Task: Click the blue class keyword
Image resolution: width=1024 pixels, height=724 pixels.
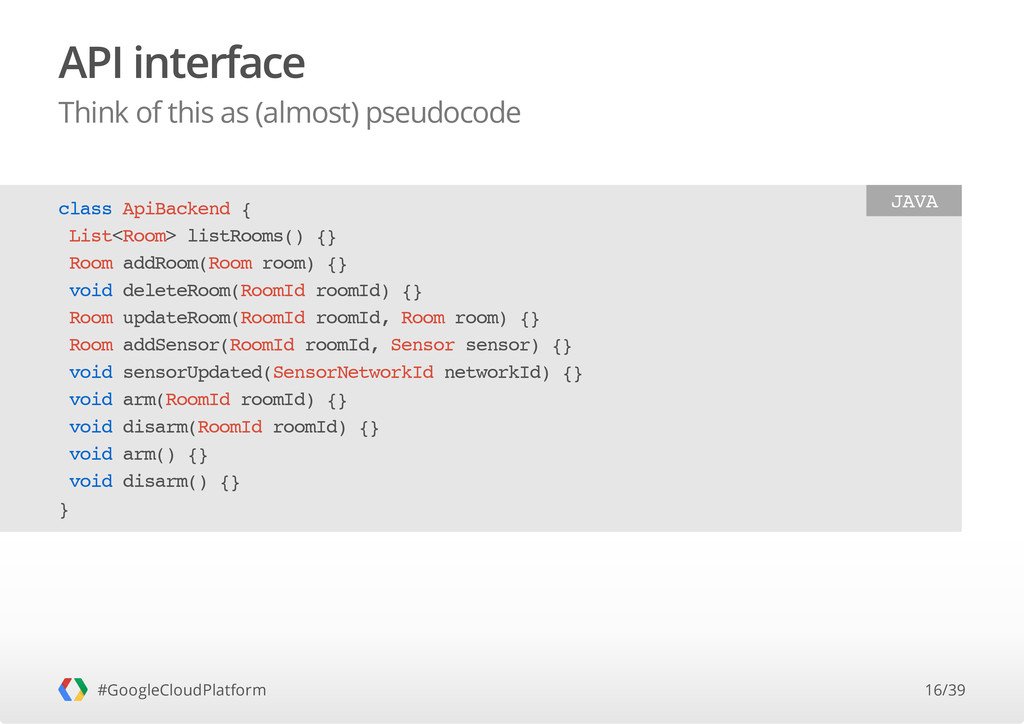Action: [85, 209]
